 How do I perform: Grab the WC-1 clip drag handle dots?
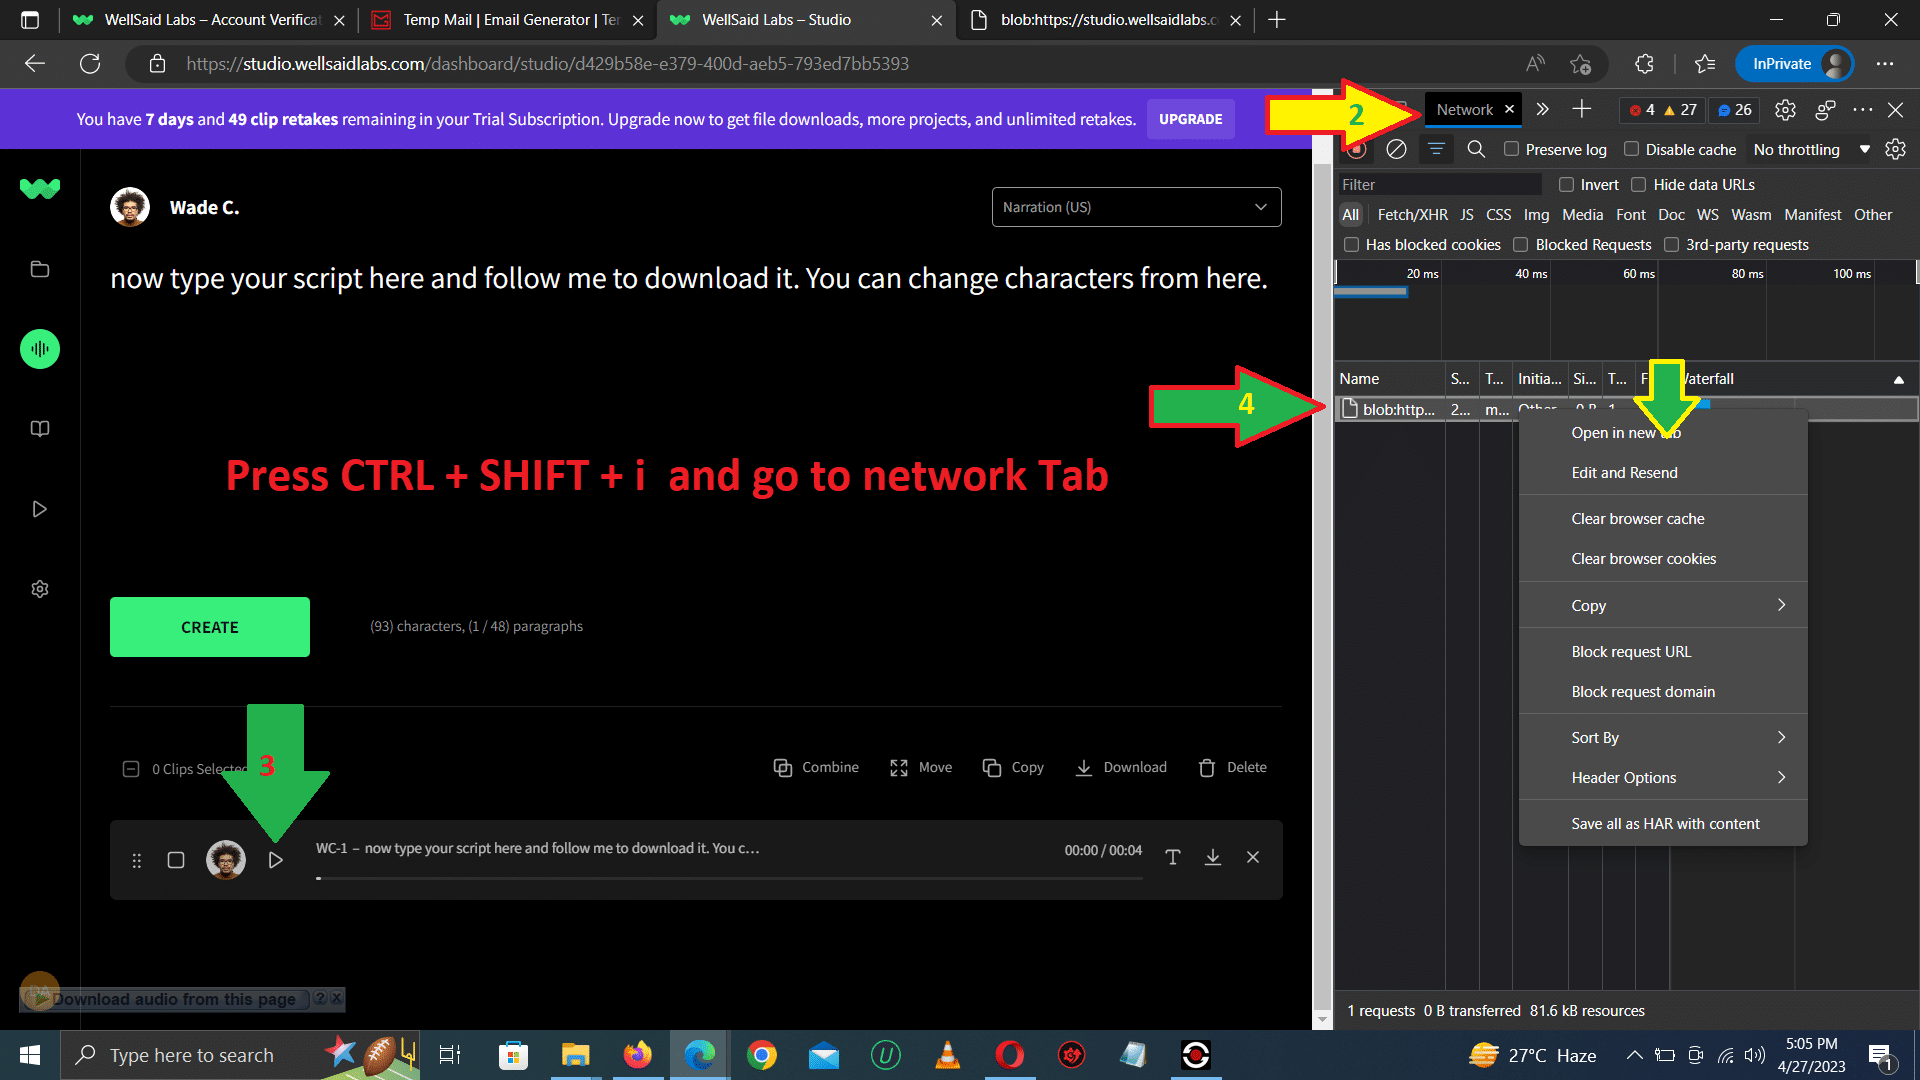pos(137,860)
